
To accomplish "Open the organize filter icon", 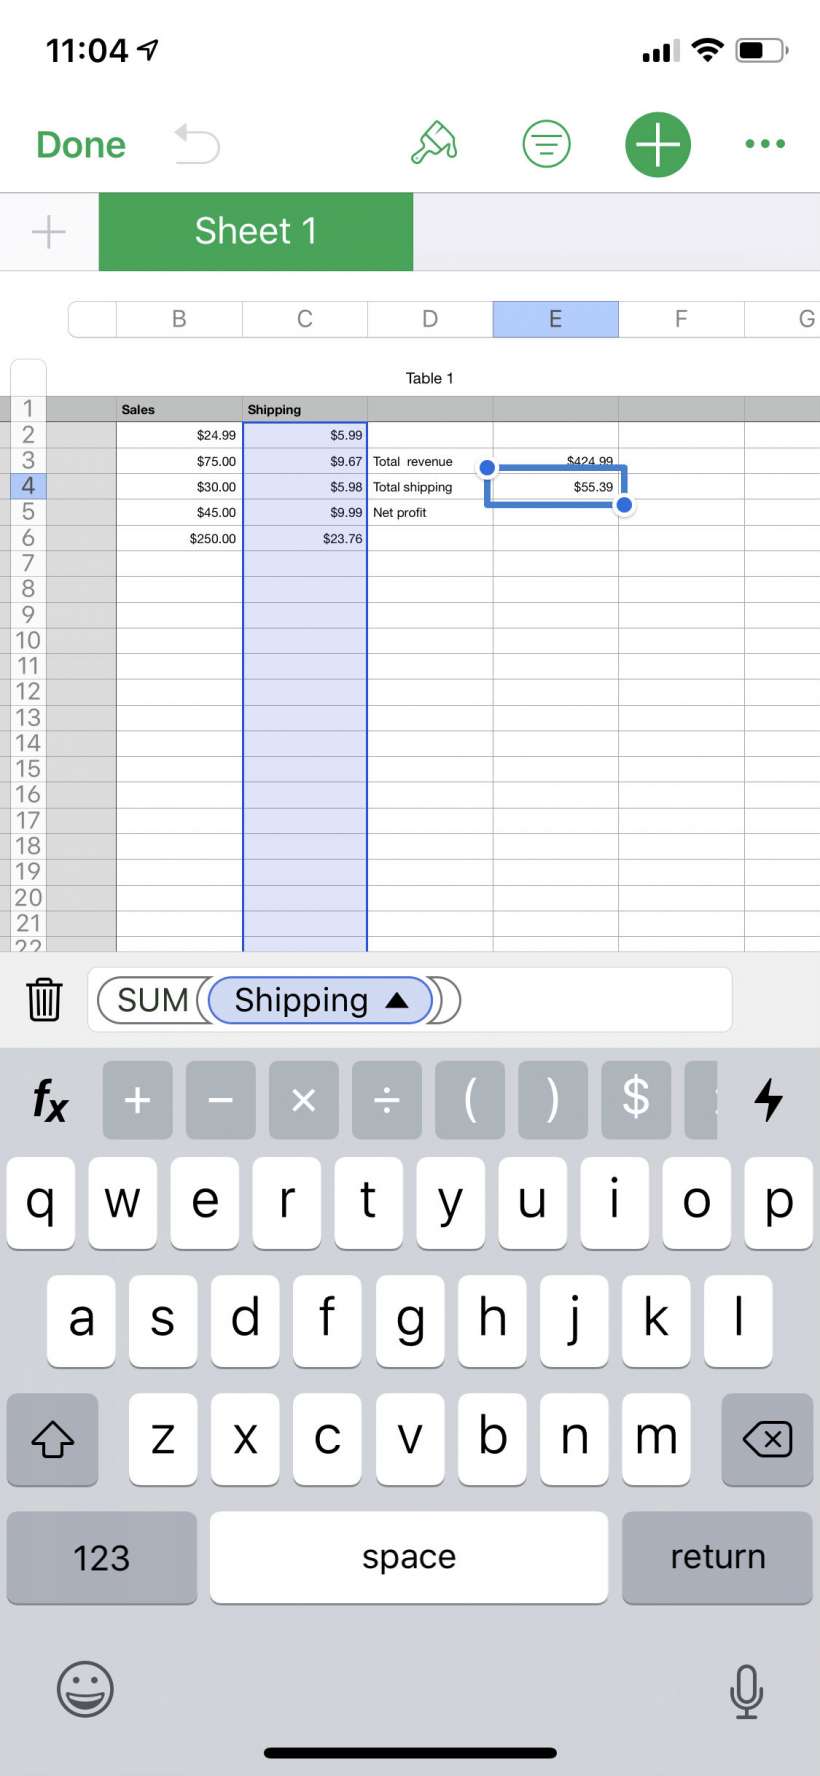I will 546,144.
